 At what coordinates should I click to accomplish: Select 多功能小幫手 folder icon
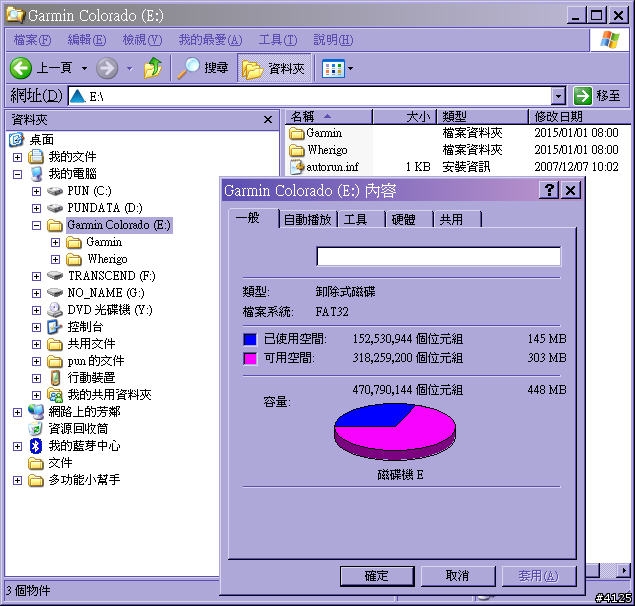(x=36, y=480)
